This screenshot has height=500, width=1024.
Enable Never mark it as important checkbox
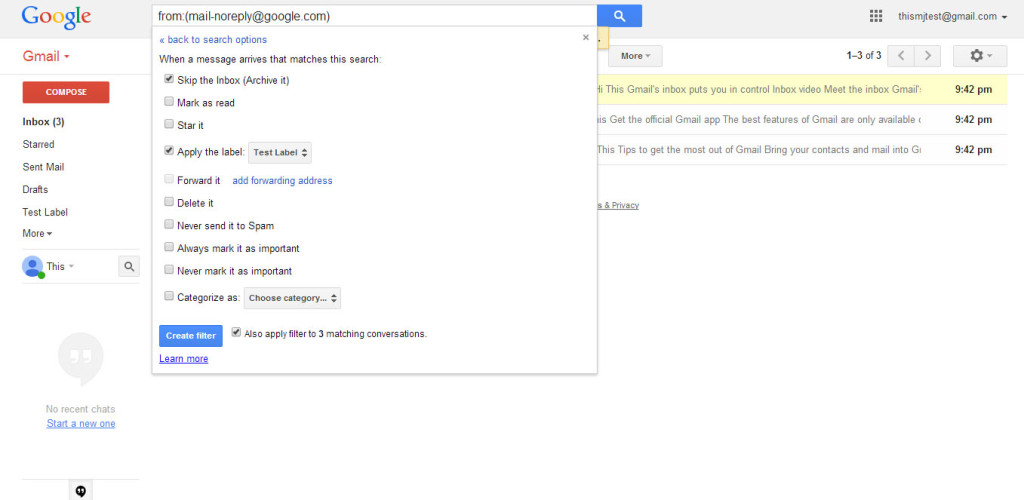point(169,270)
